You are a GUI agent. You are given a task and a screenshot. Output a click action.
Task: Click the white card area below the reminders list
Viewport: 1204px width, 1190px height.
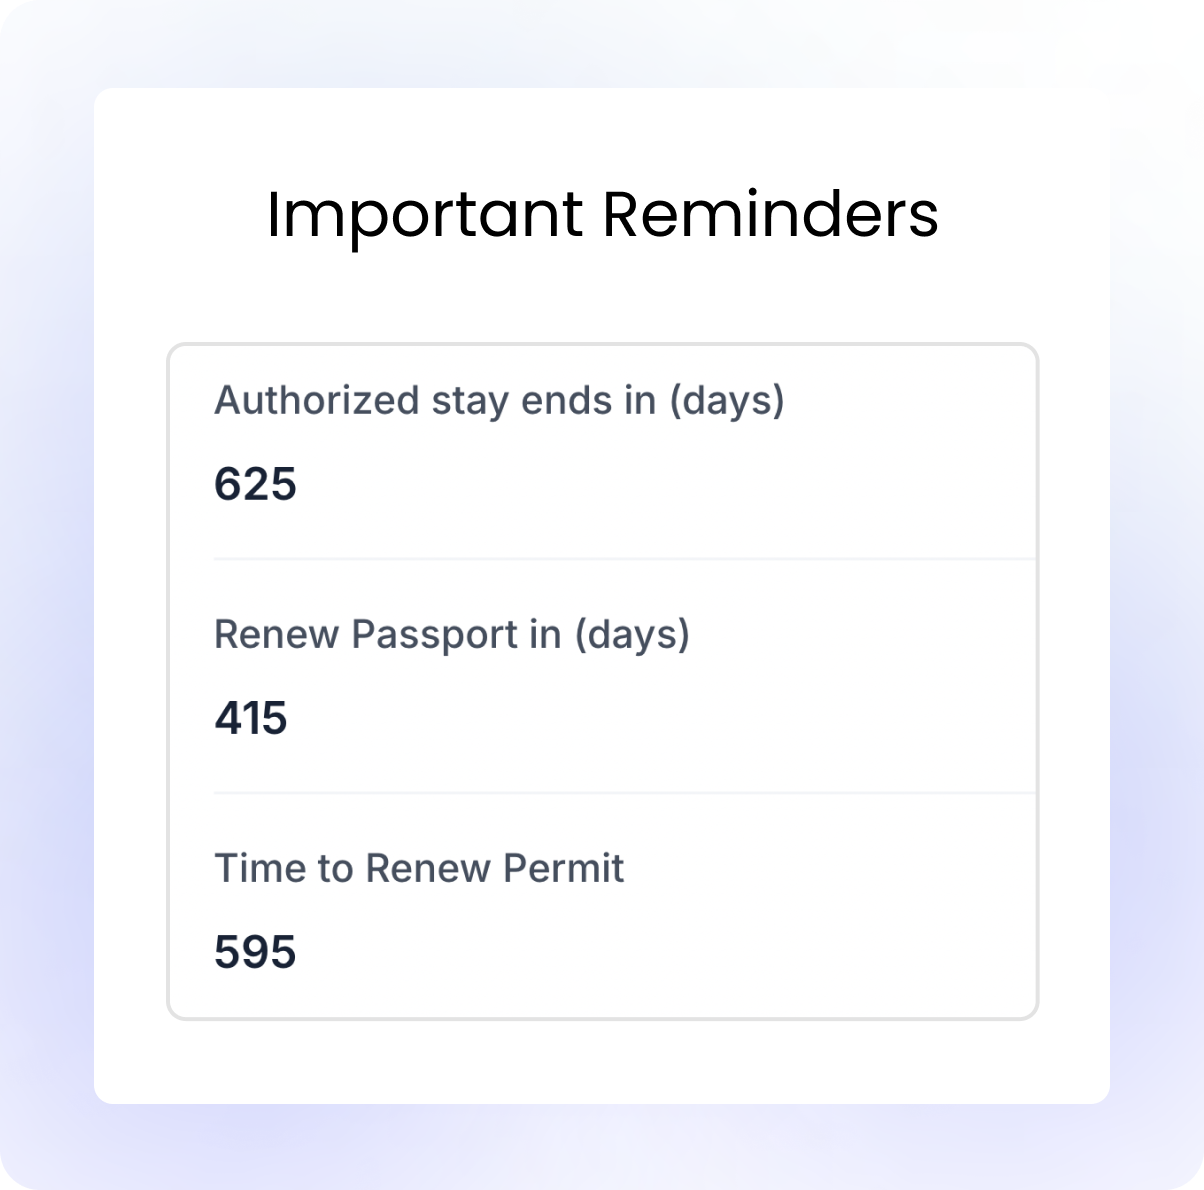point(602,1062)
